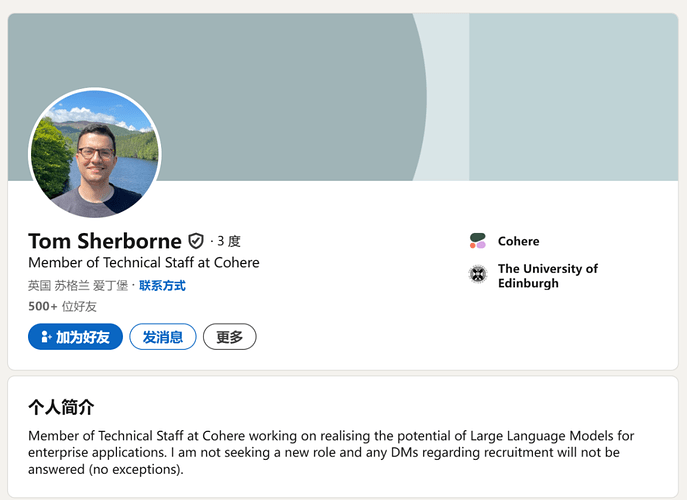Image resolution: width=687 pixels, height=500 pixels.
Task: Click the 英国 苏格兰 爱丁堡 location text
Action: [78, 286]
